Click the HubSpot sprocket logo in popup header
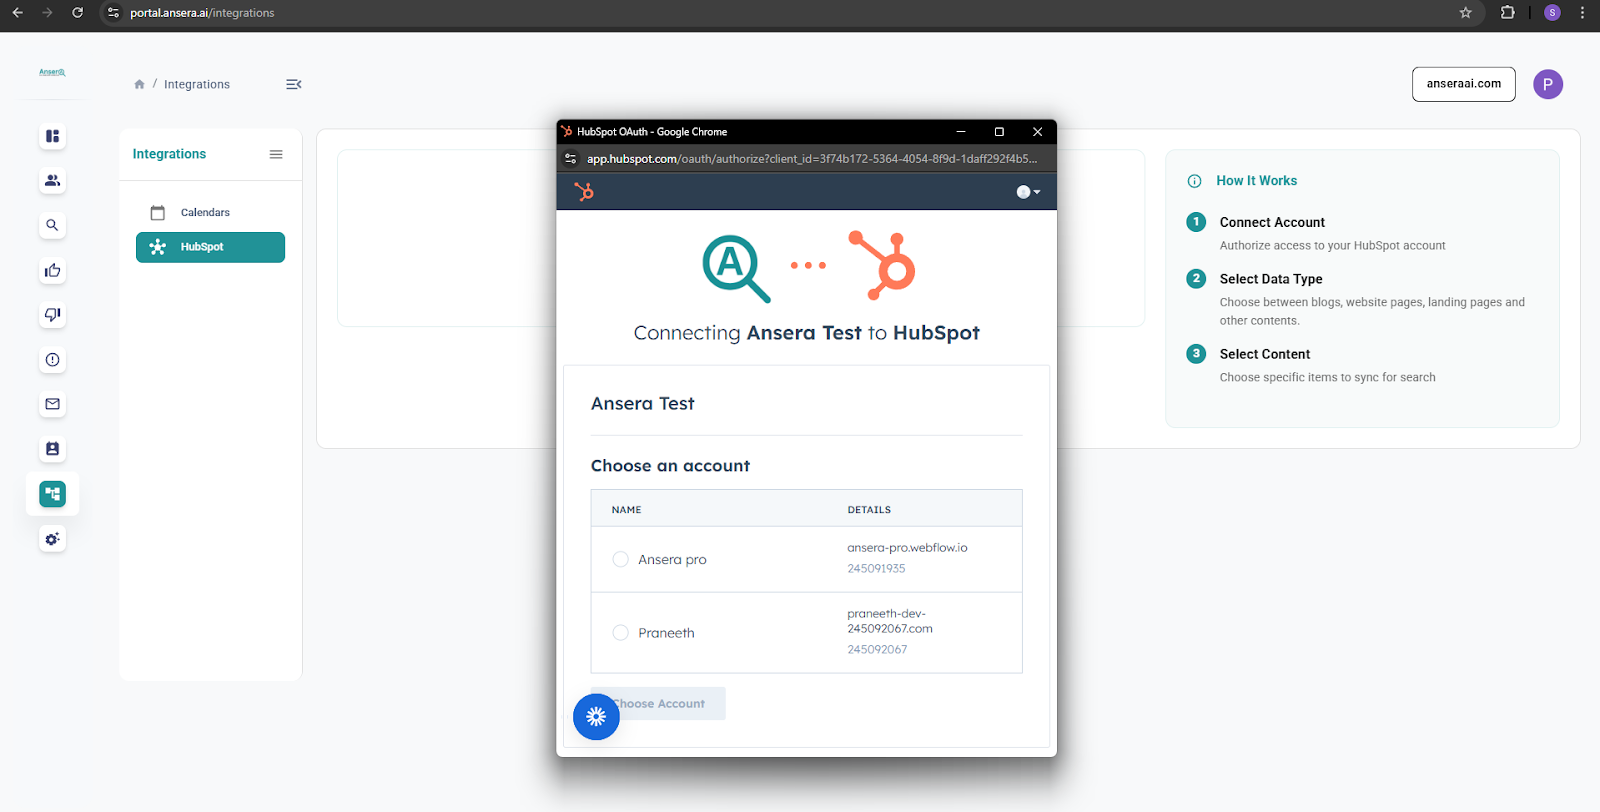This screenshot has width=1600, height=812. point(584,191)
